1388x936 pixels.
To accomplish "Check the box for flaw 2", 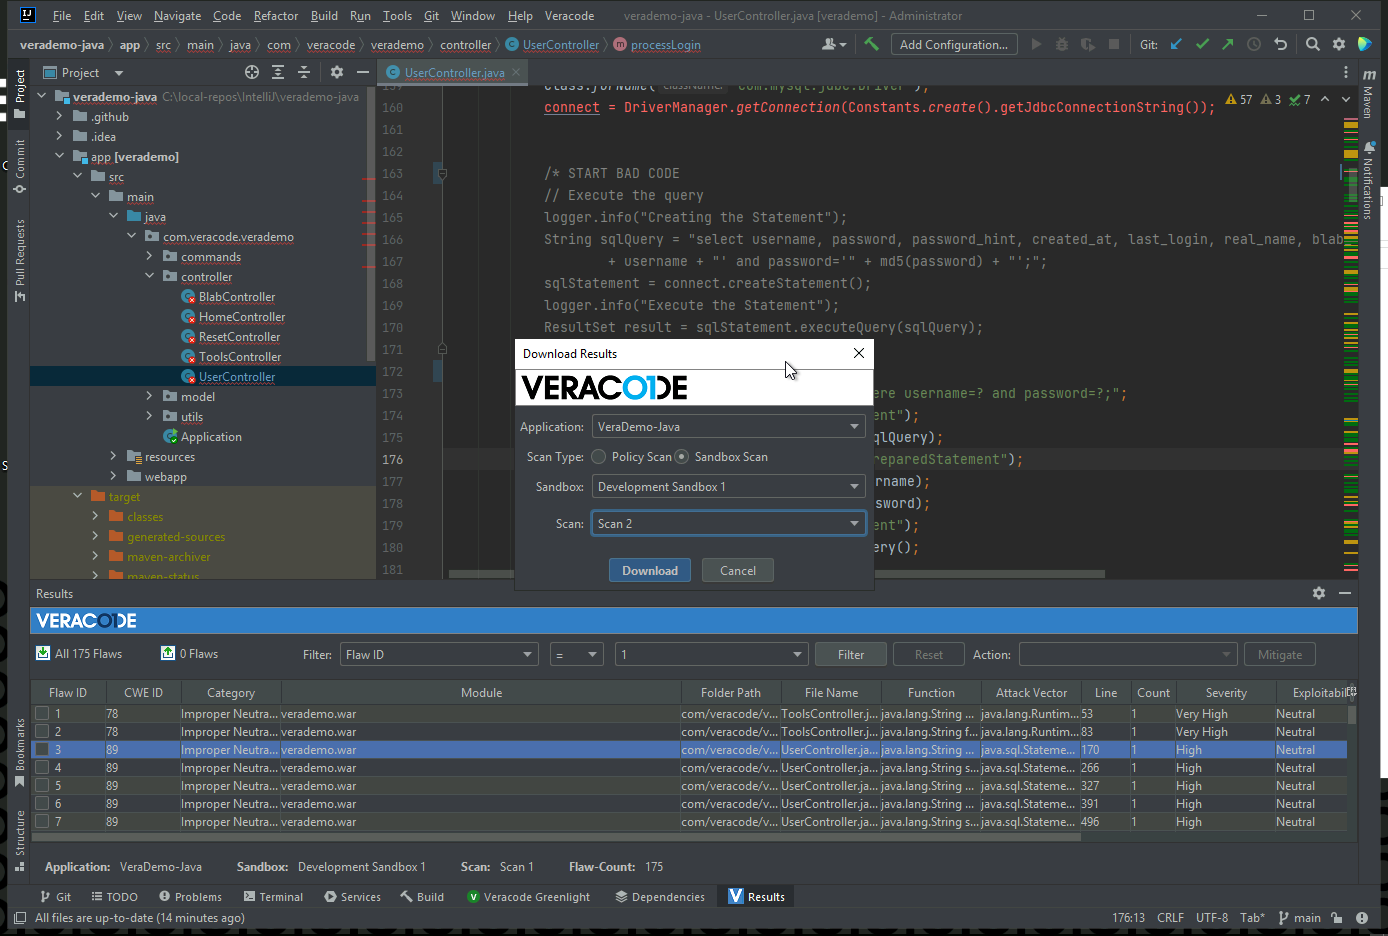I will pyautogui.click(x=42, y=731).
